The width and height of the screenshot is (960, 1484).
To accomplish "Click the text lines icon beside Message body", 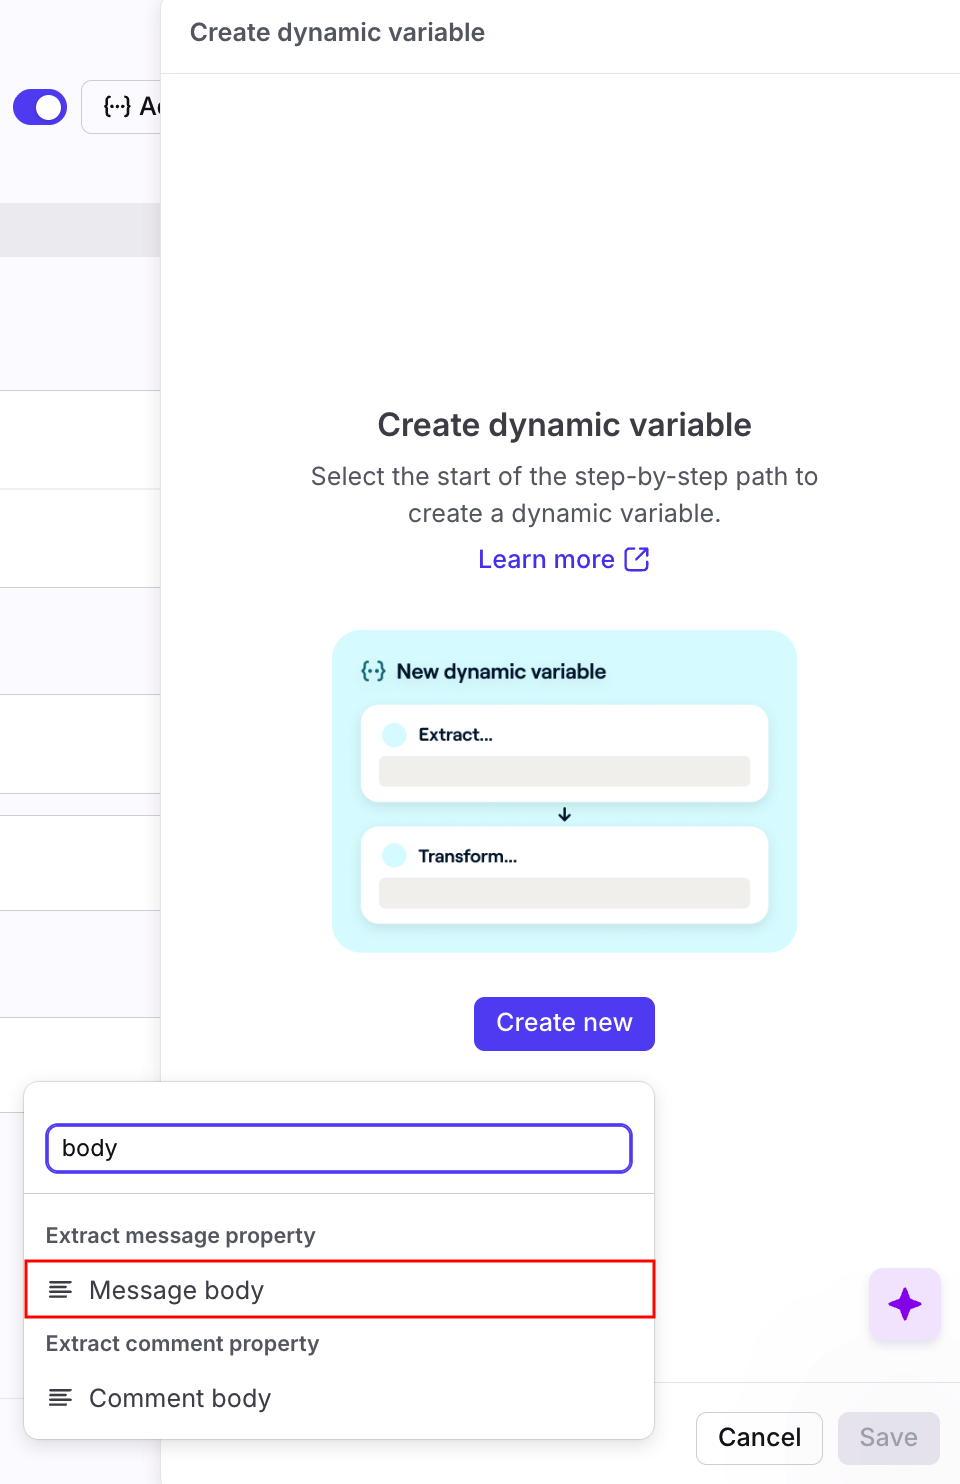I will point(61,1290).
